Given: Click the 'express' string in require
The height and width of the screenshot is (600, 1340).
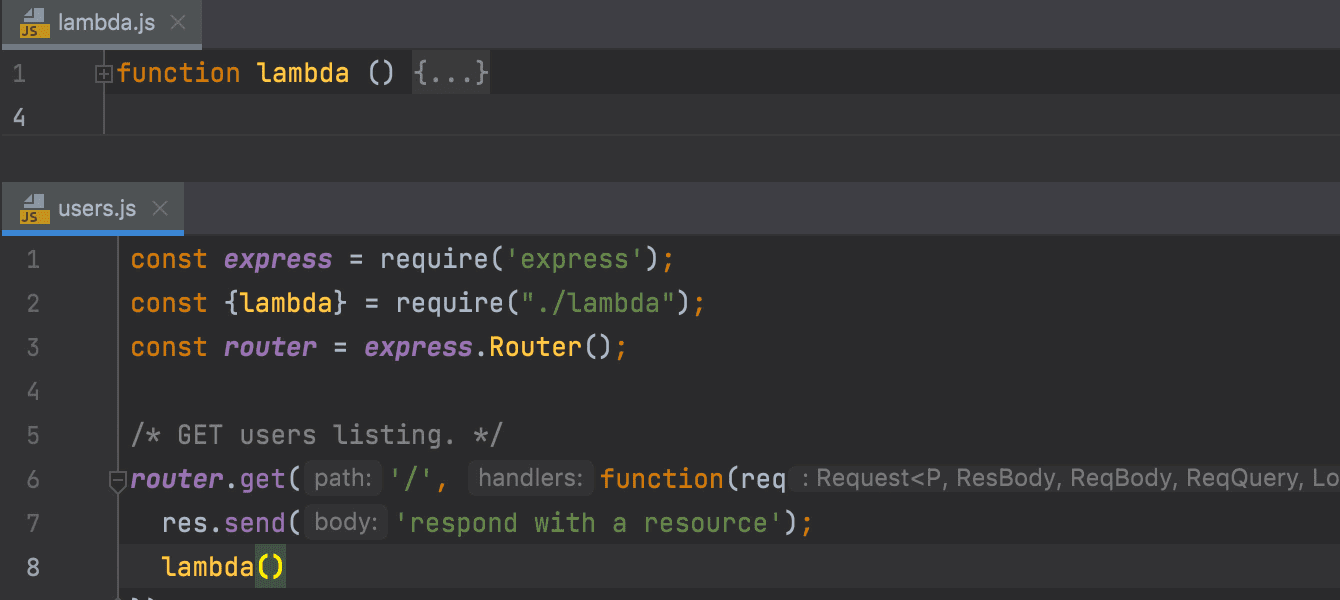Looking at the screenshot, I should (575, 259).
